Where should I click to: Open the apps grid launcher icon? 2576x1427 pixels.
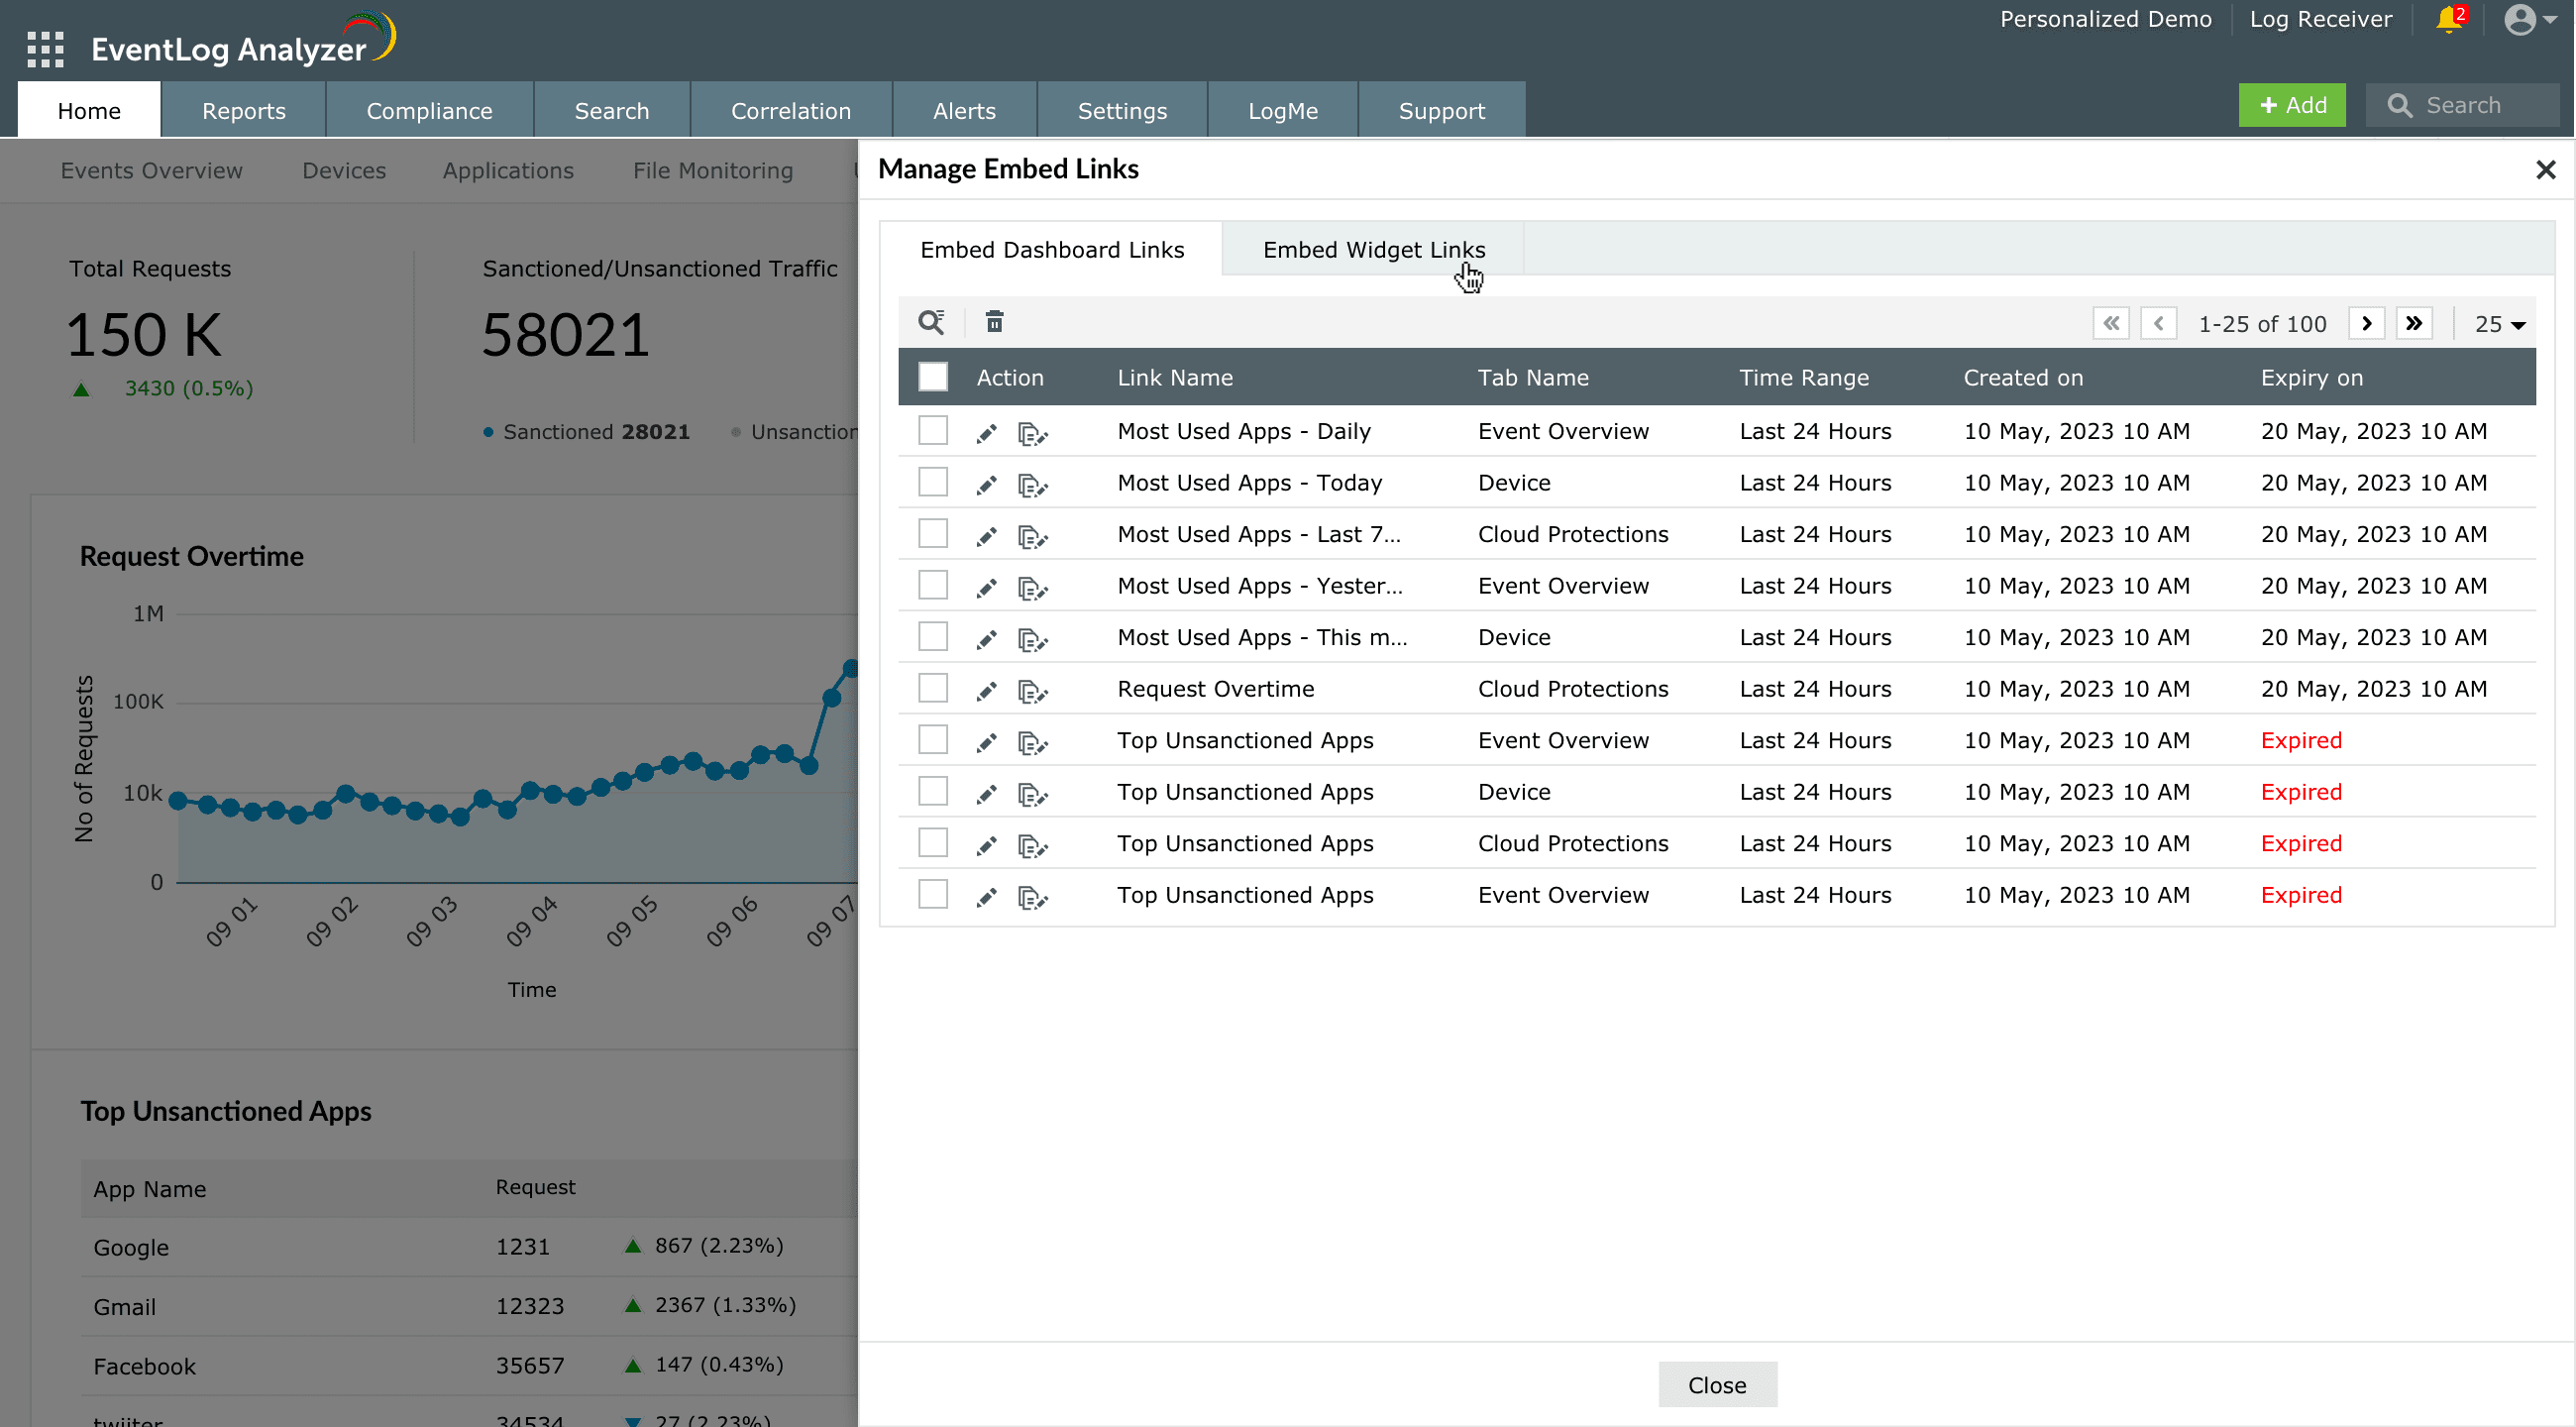coord(45,48)
